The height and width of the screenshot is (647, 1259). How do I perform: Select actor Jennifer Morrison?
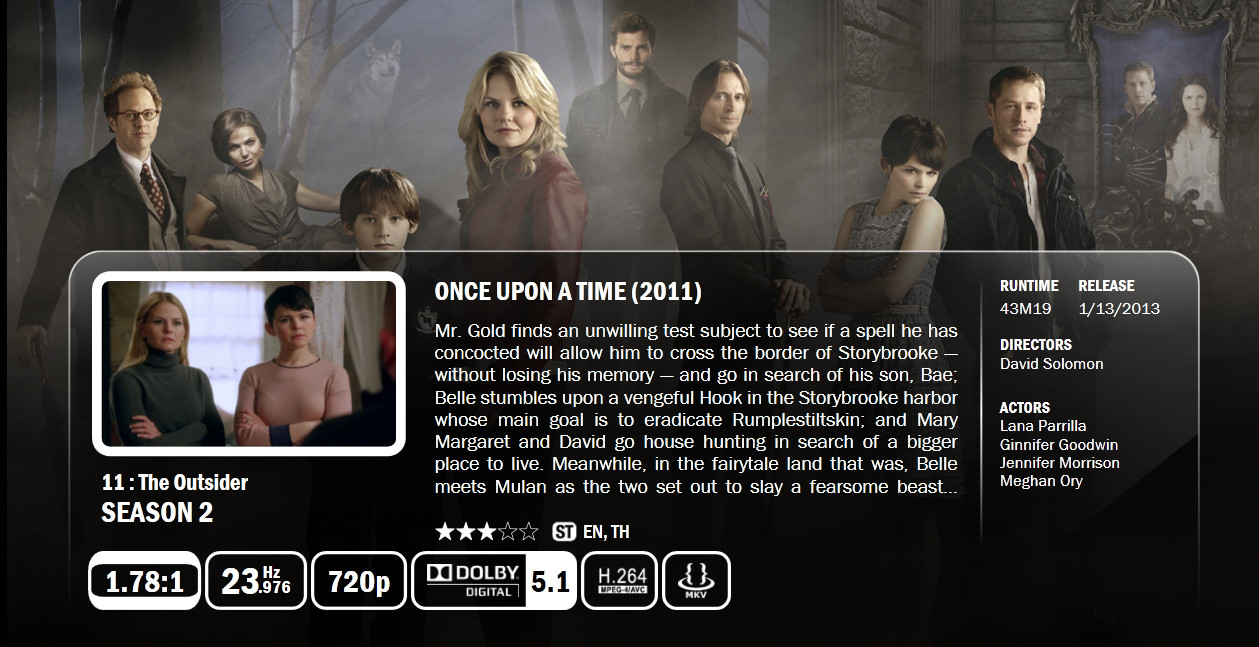(1060, 463)
